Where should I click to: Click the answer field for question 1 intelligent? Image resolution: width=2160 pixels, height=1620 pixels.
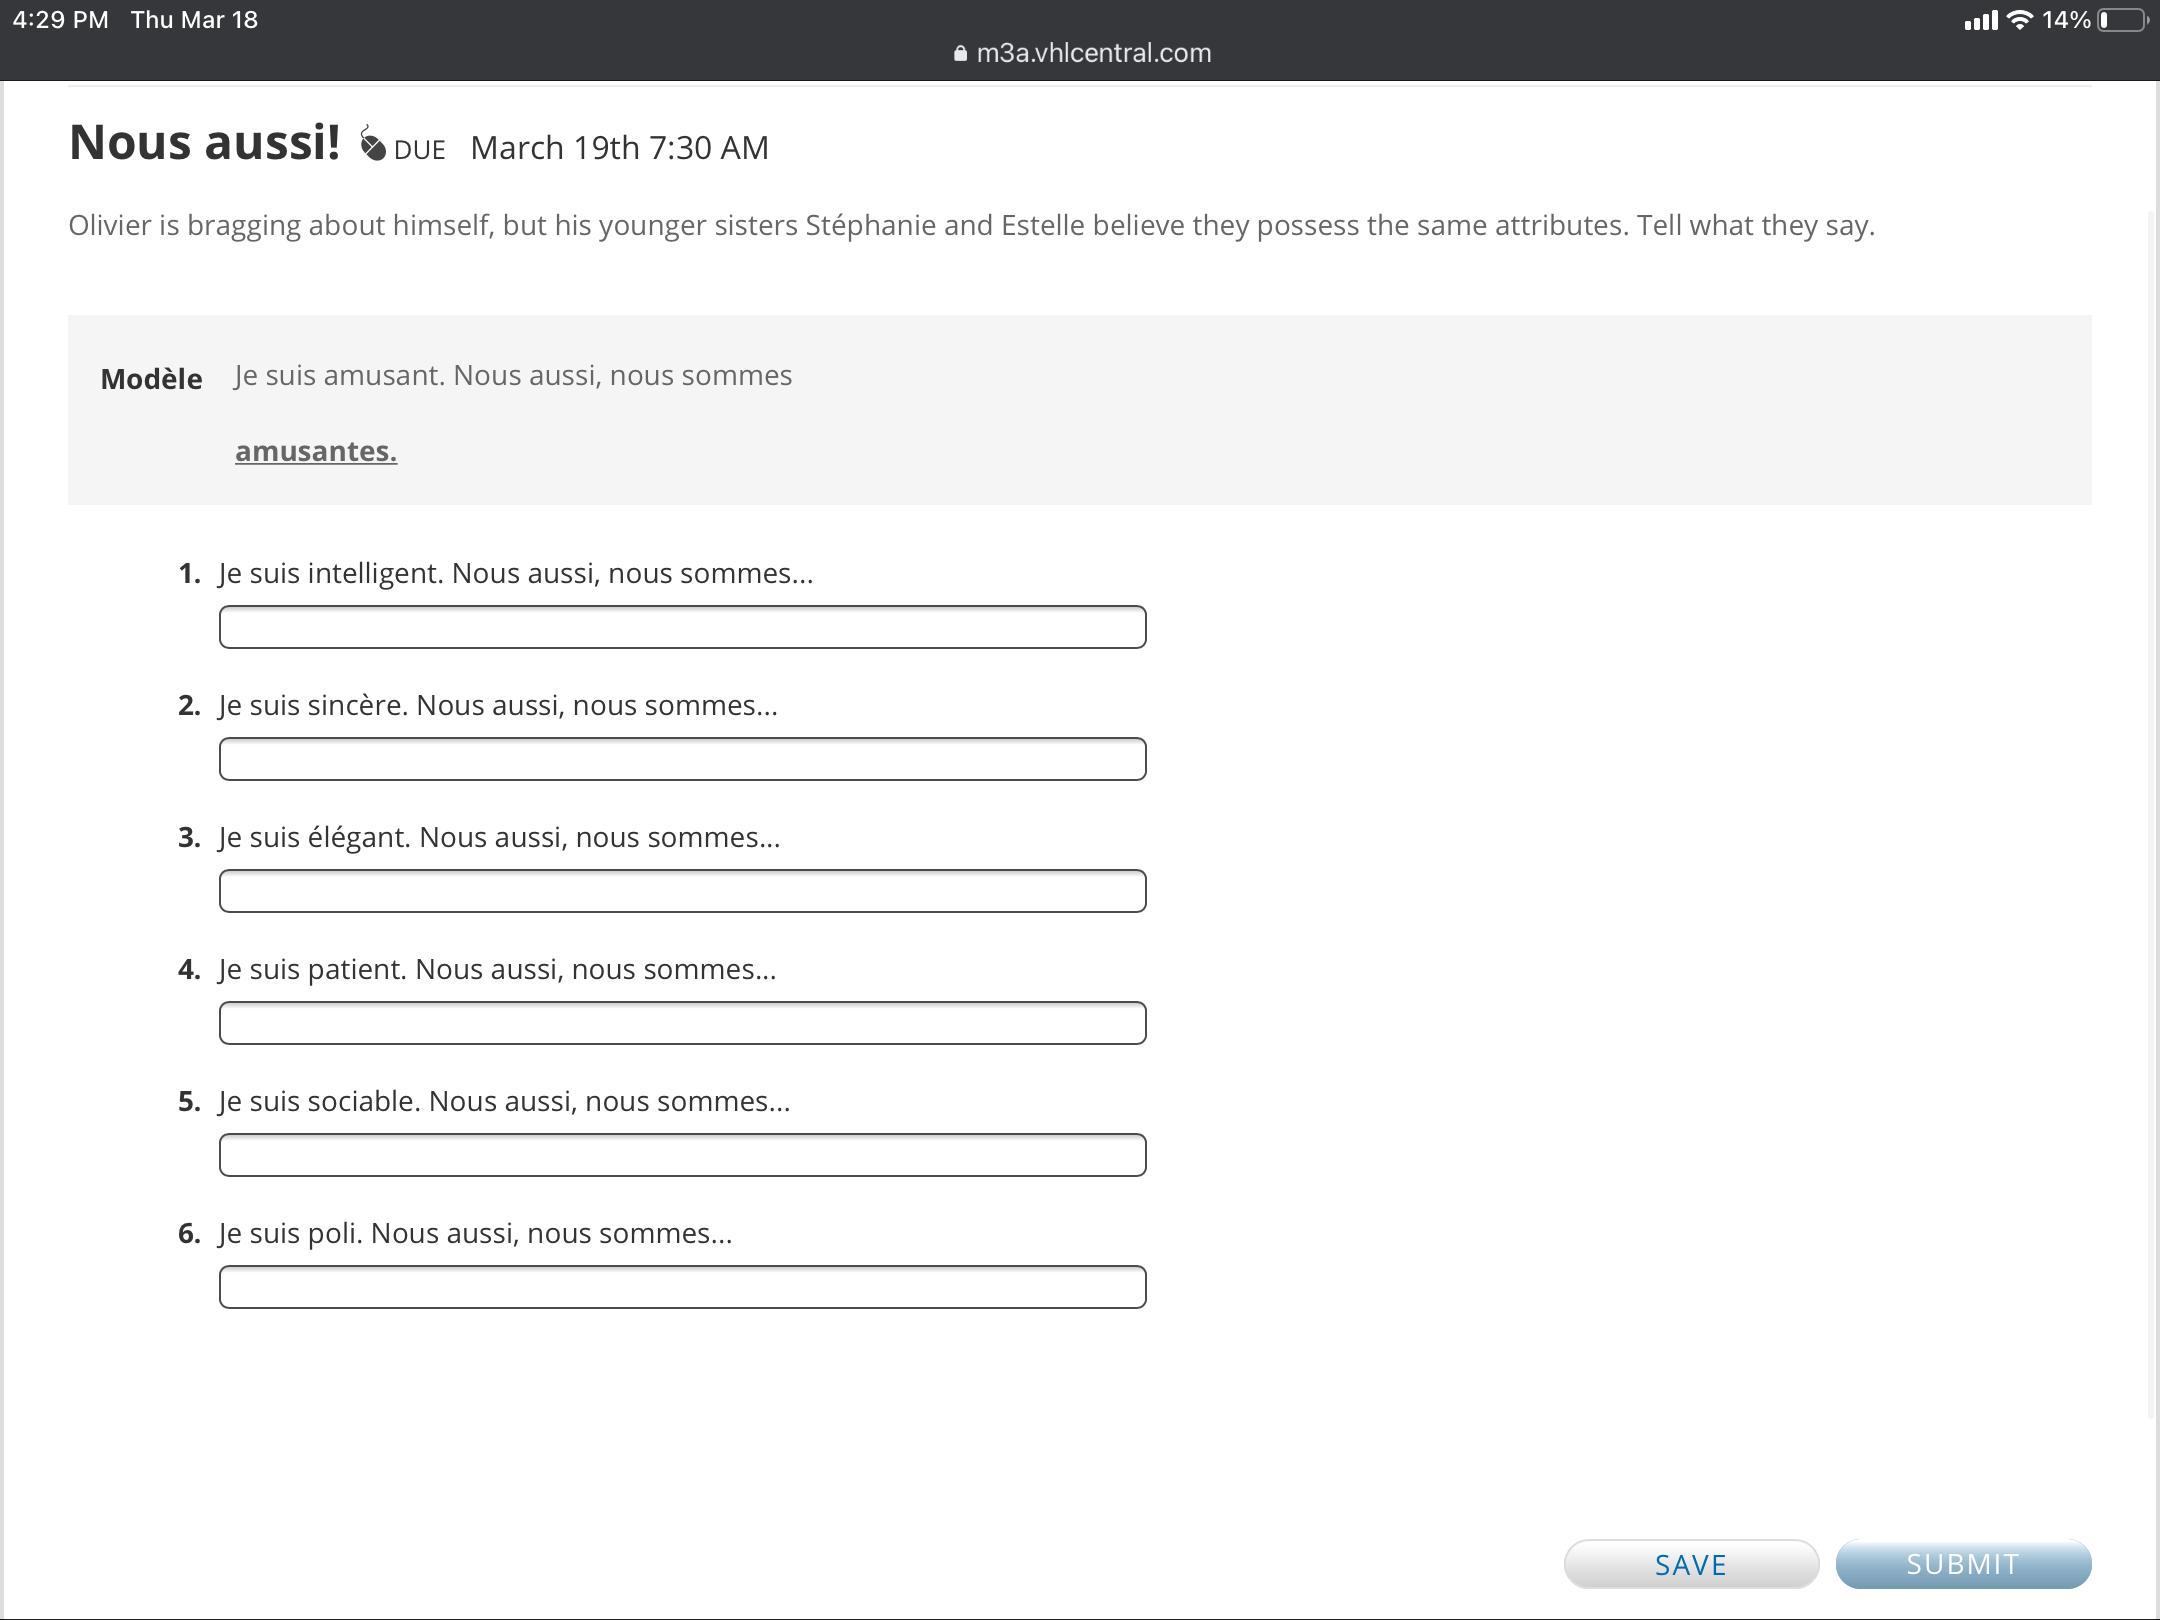682,627
